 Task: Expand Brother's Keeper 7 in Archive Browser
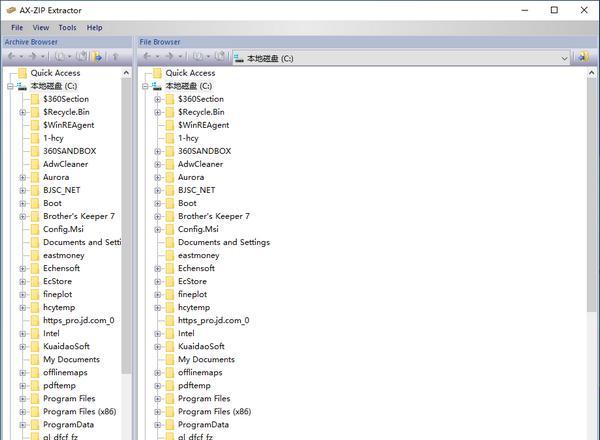point(23,217)
